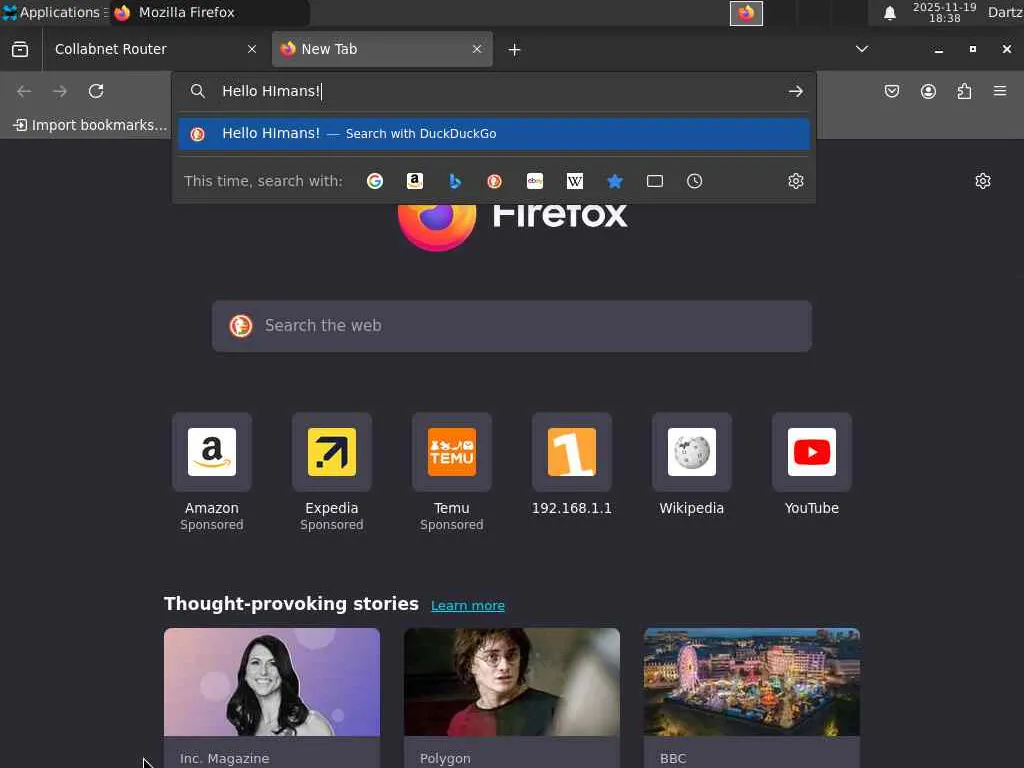This screenshot has height=768, width=1024.
Task: Search this time with Wikipedia icon
Action: tap(575, 181)
